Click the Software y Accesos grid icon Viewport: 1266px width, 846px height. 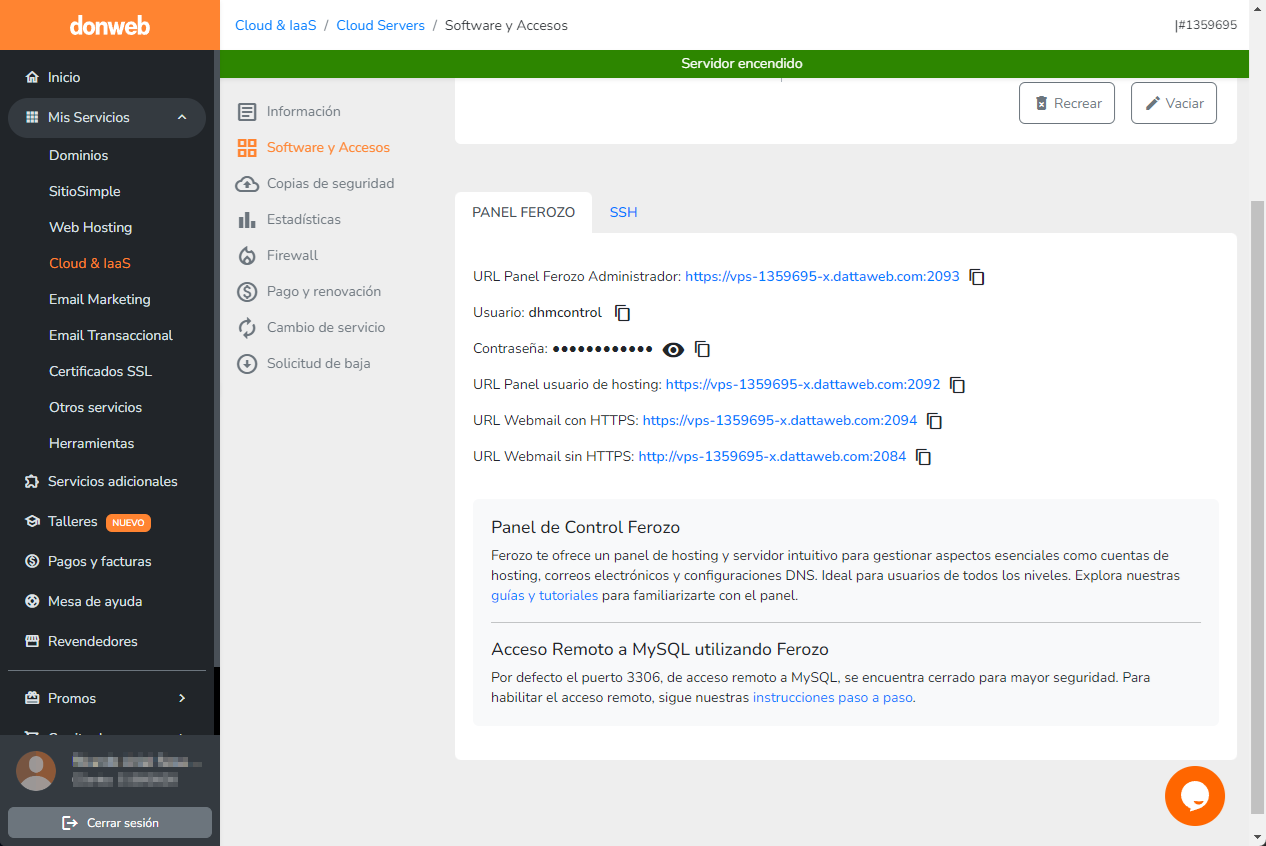click(x=247, y=147)
